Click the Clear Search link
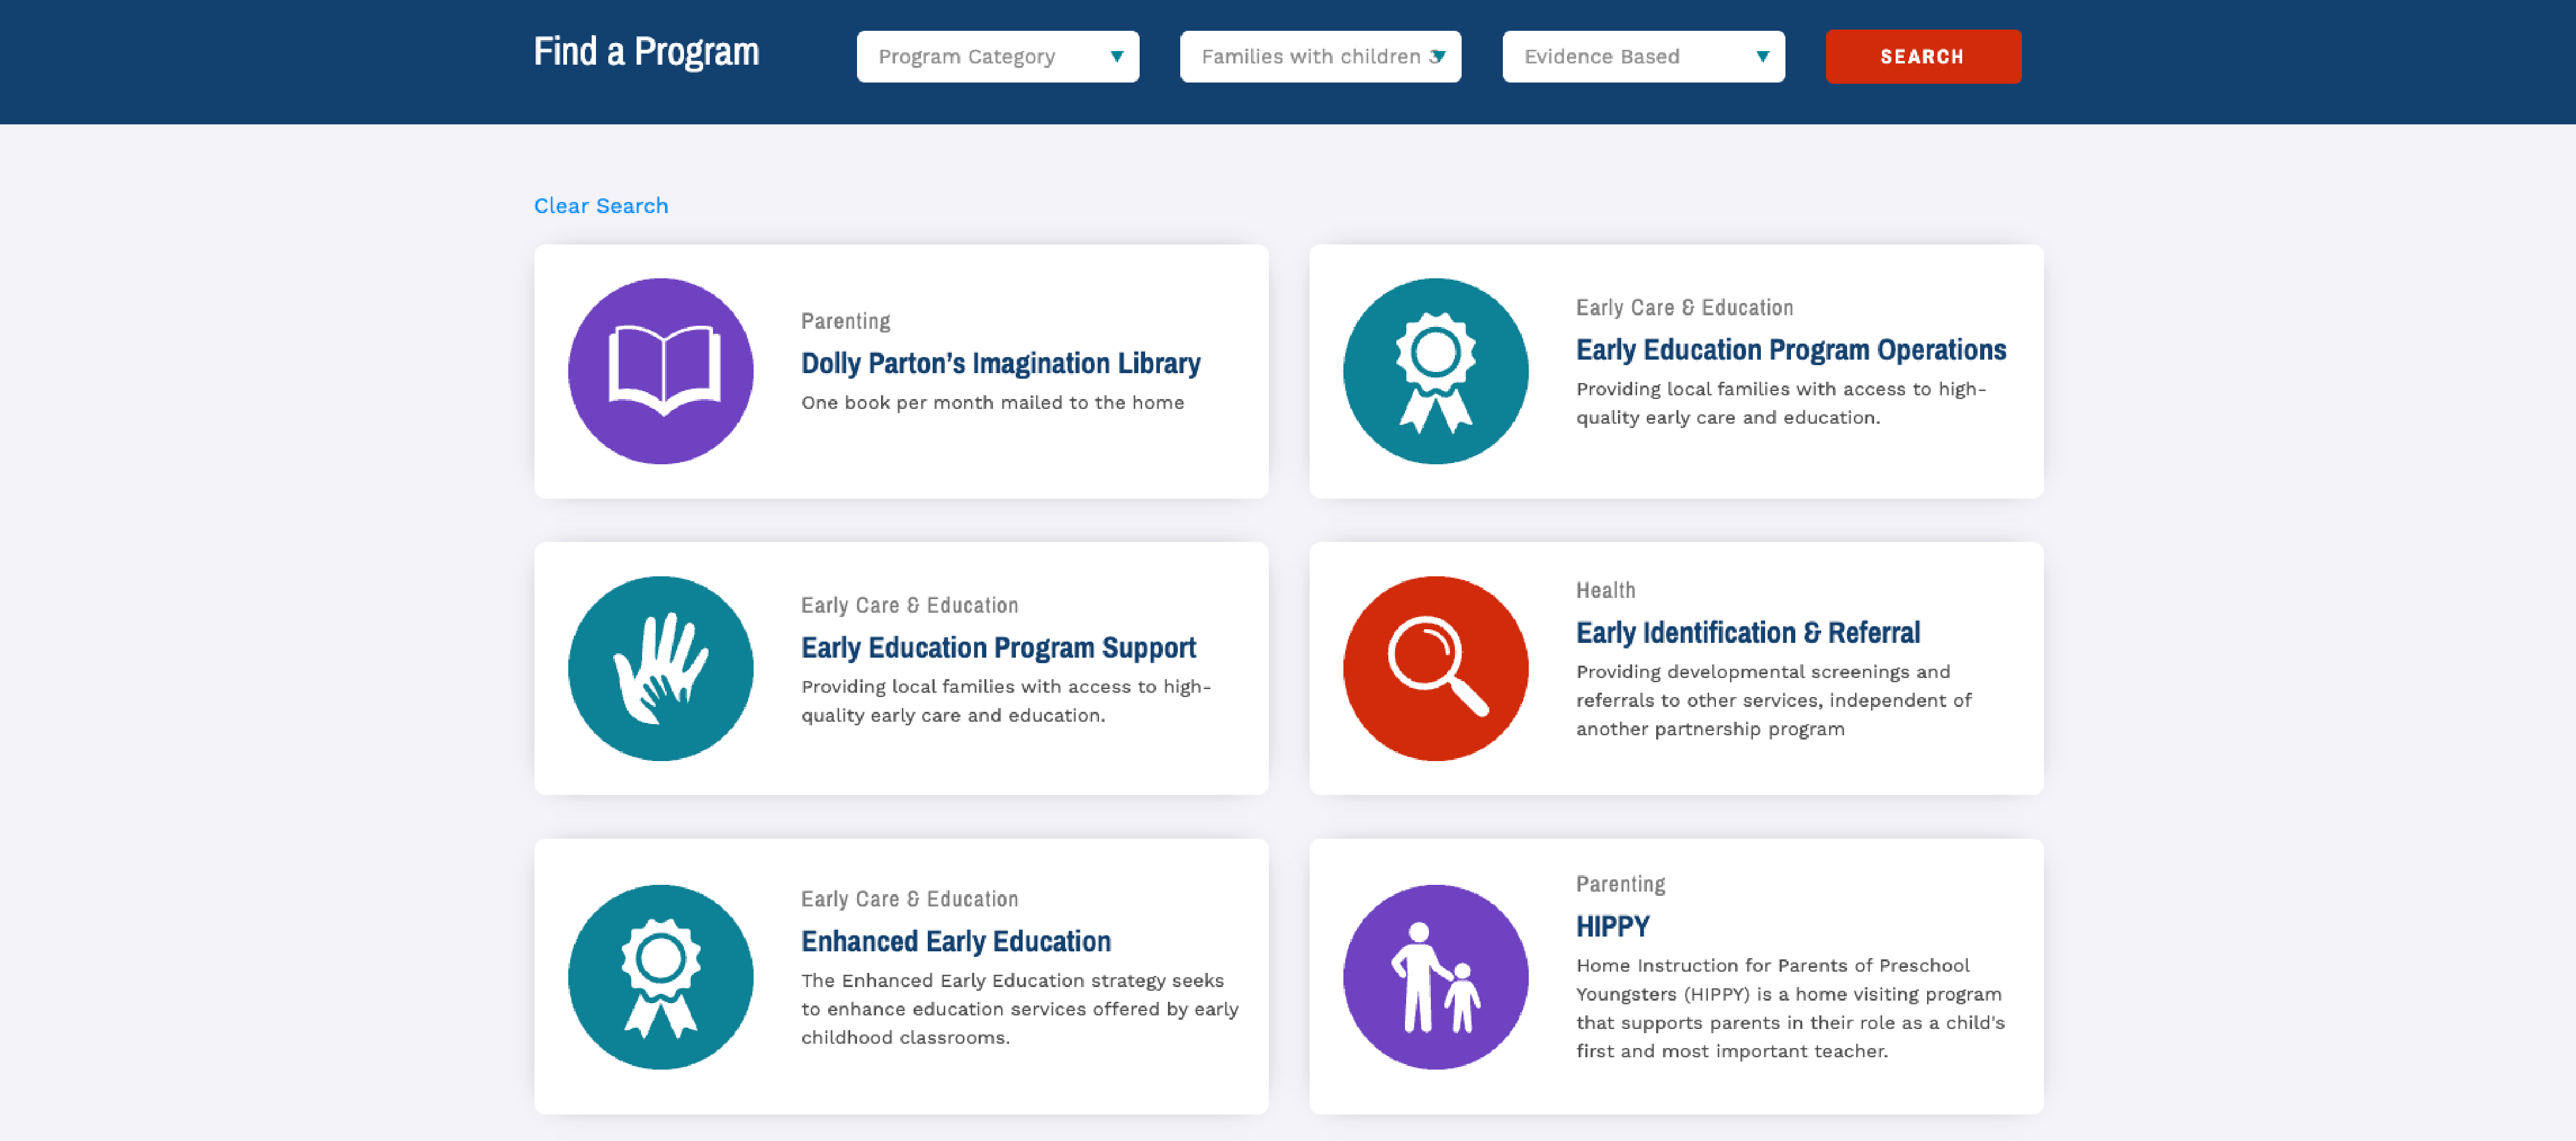This screenshot has width=2576, height=1141. [x=601, y=206]
